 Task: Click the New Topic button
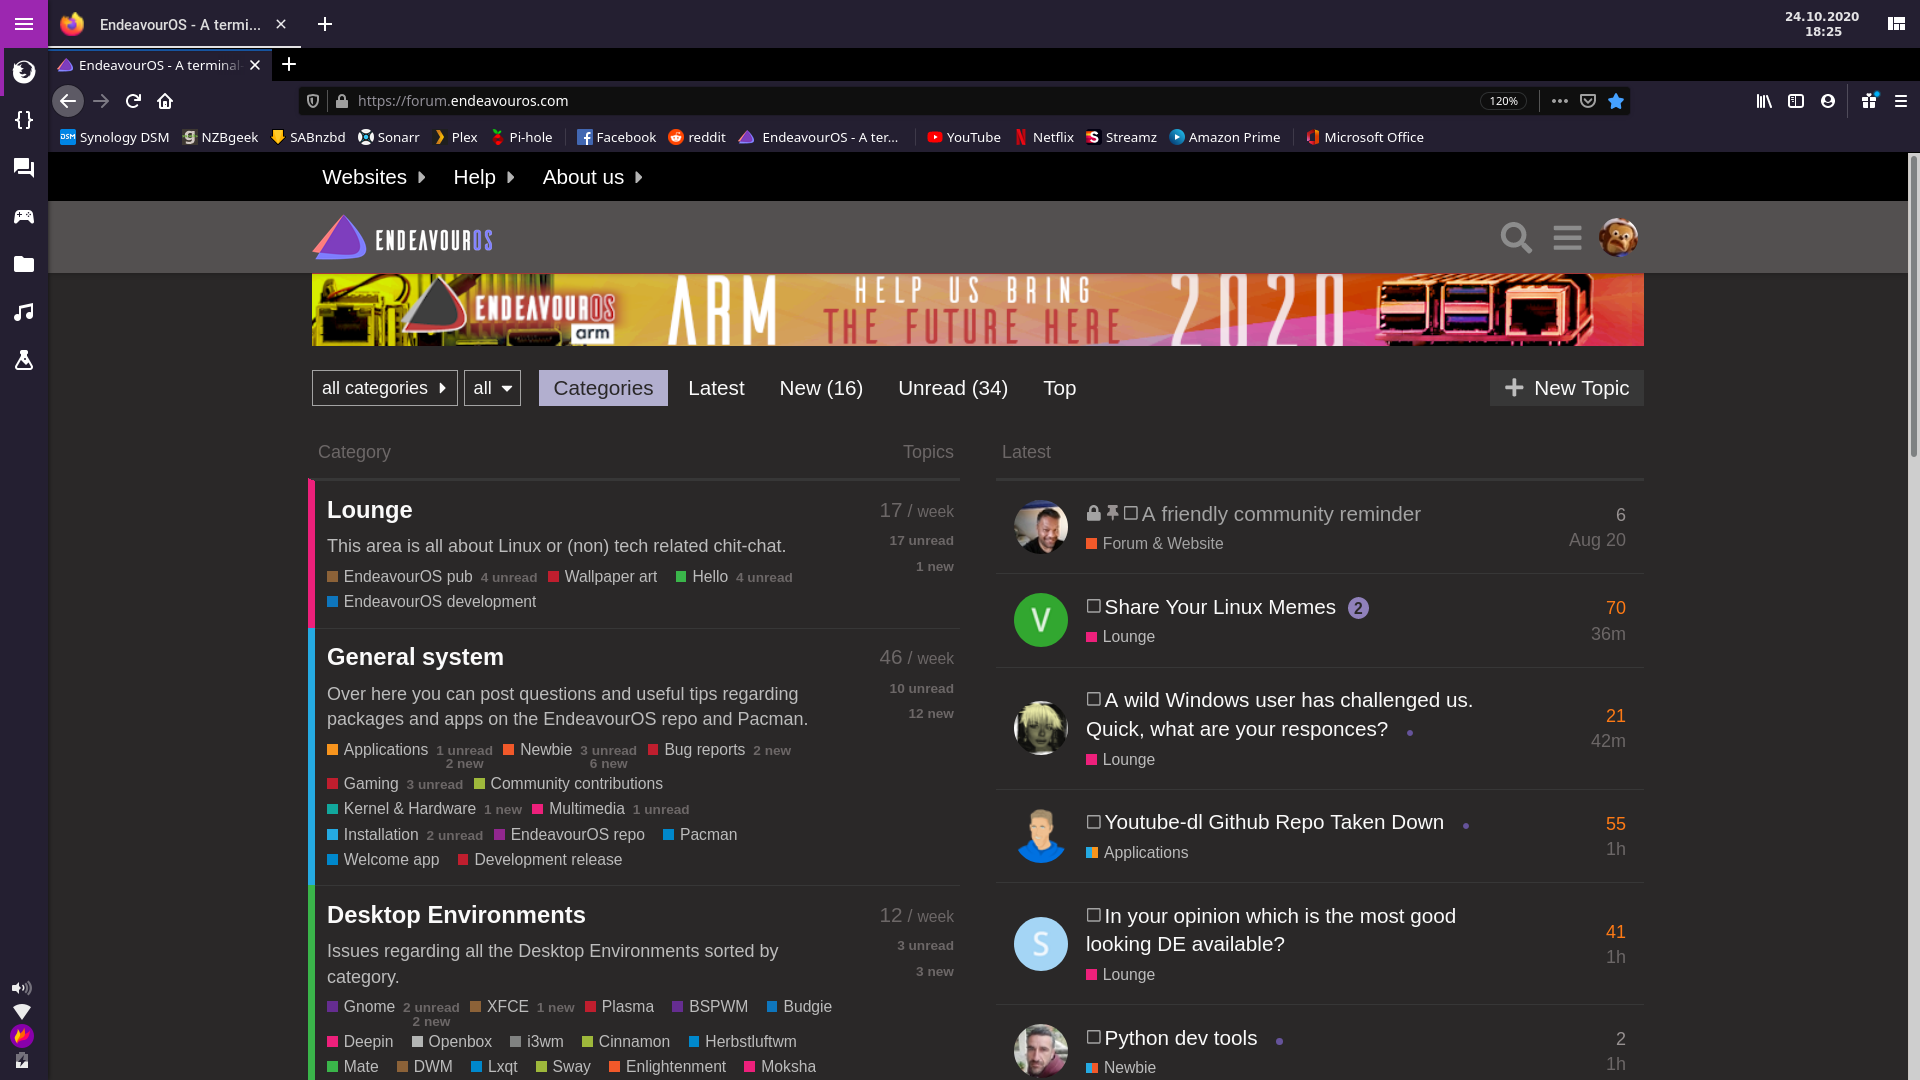[1566, 388]
